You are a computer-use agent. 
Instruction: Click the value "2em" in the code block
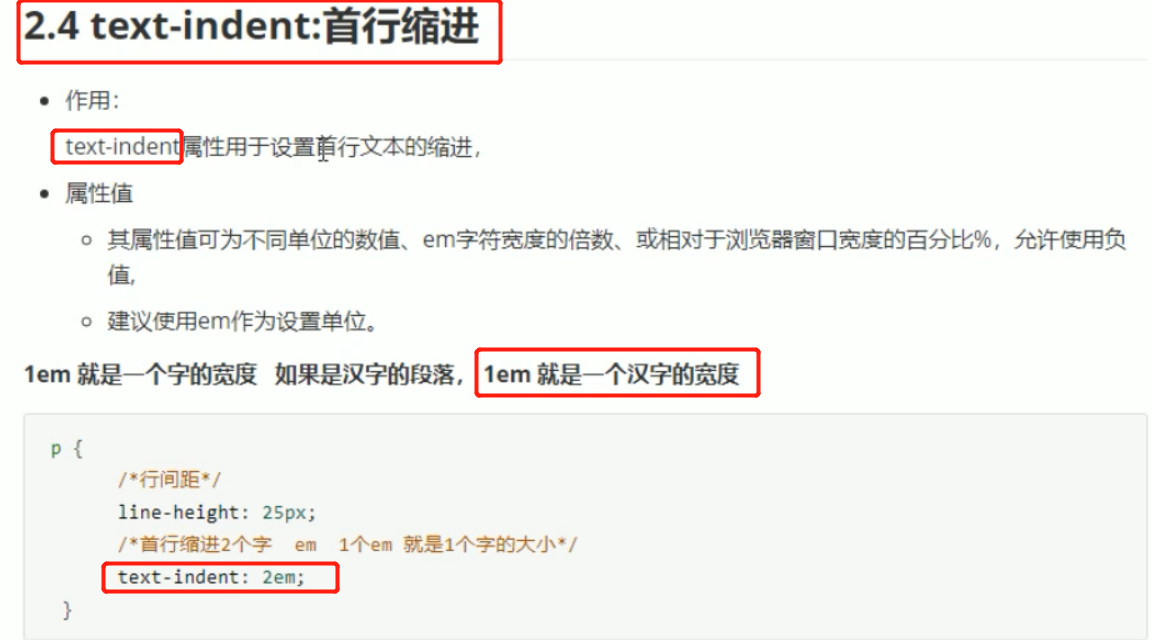point(279,577)
